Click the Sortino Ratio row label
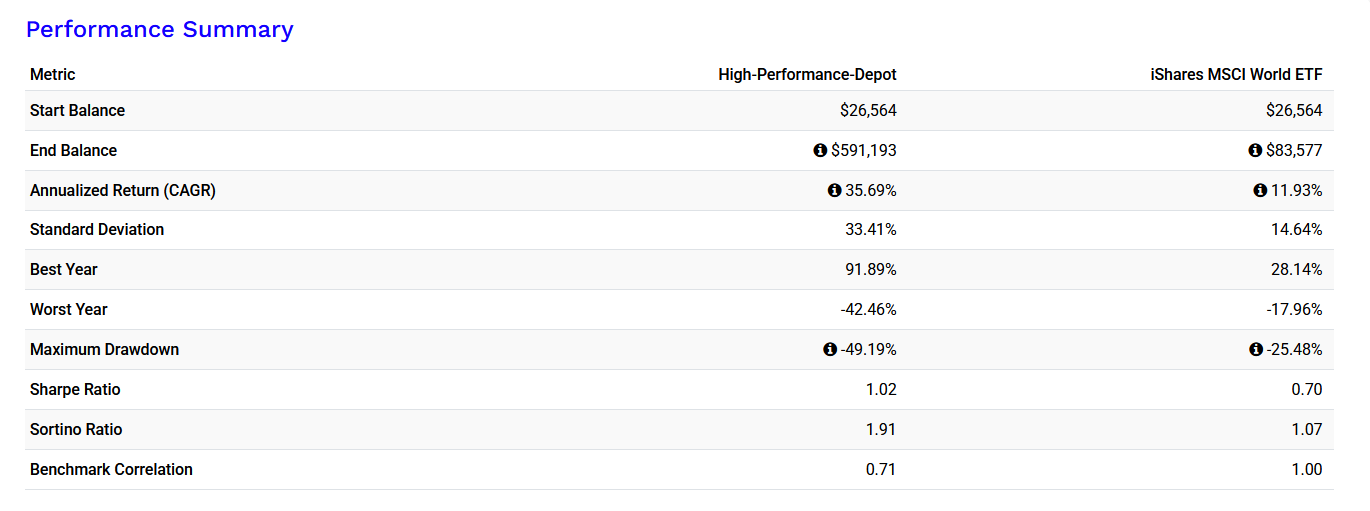The image size is (1370, 511). [x=76, y=430]
